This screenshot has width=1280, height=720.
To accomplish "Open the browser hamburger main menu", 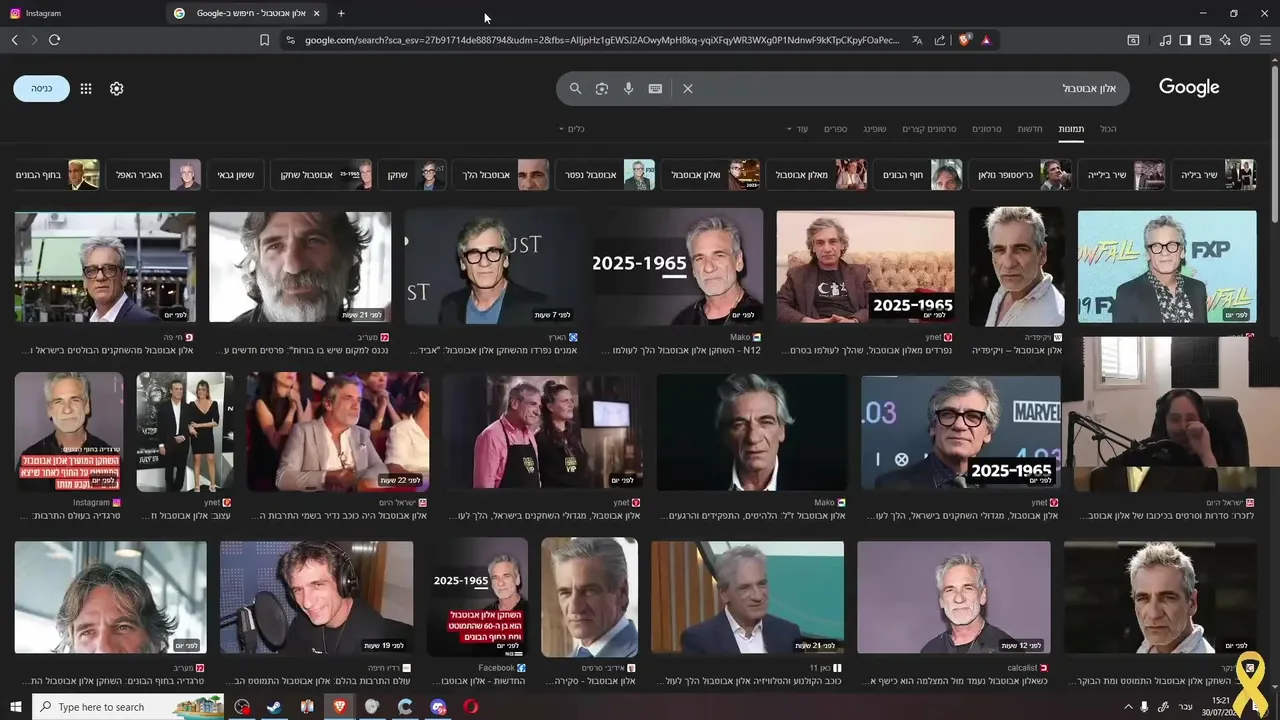I will [1265, 40].
